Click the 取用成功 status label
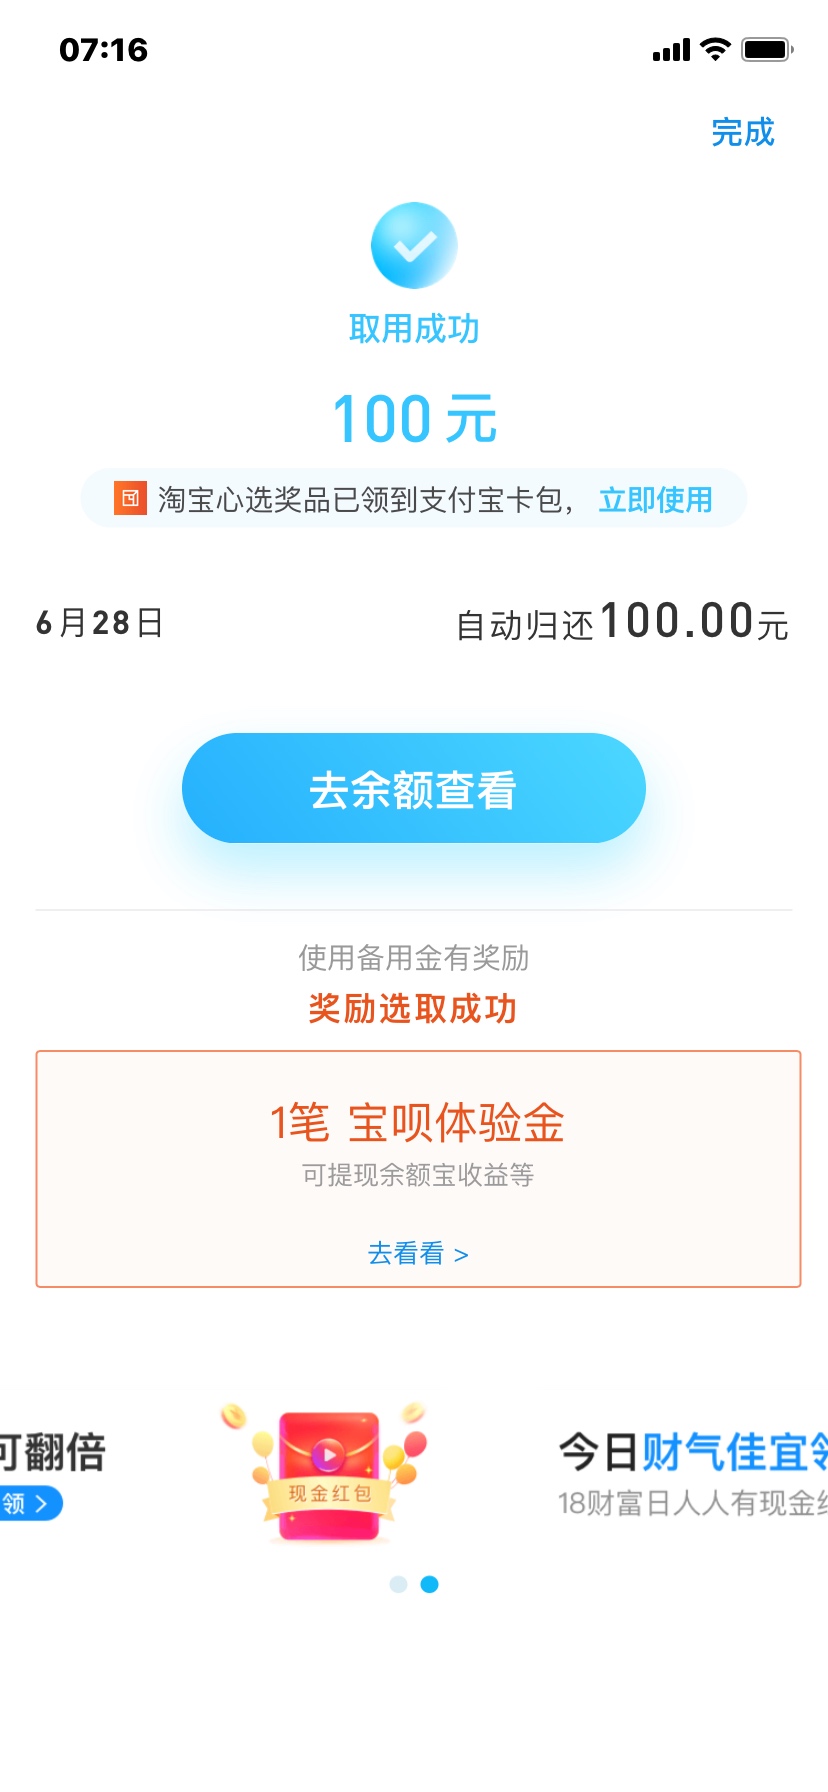828x1792 pixels. pos(414,328)
